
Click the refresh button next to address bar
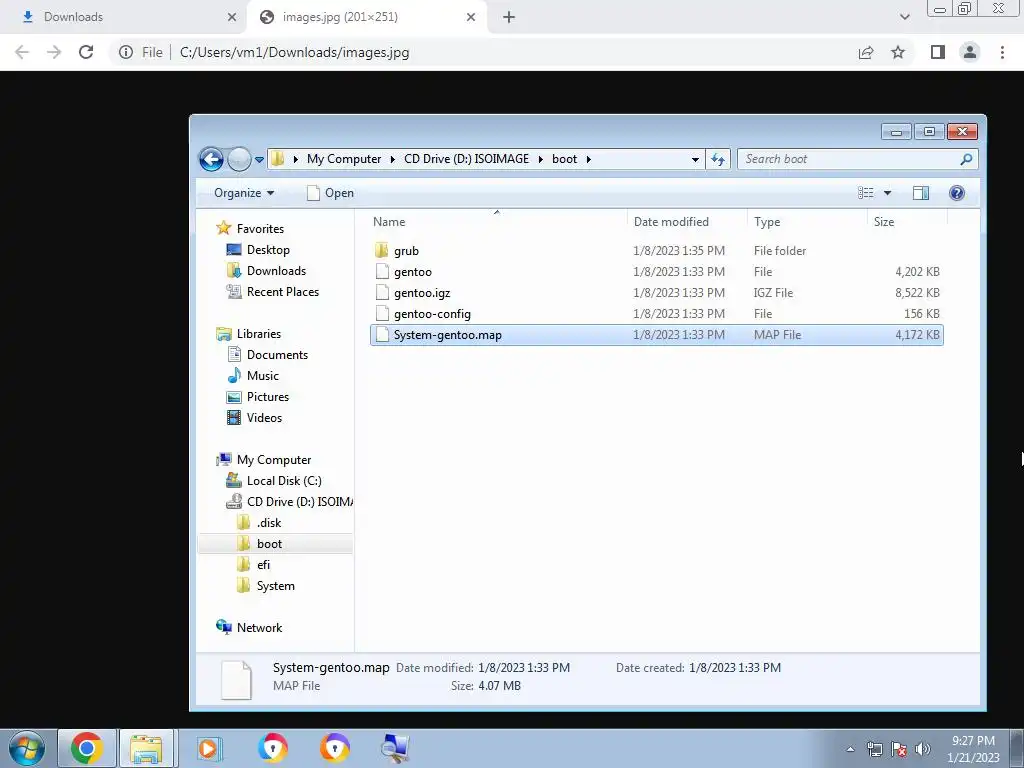tap(718, 159)
